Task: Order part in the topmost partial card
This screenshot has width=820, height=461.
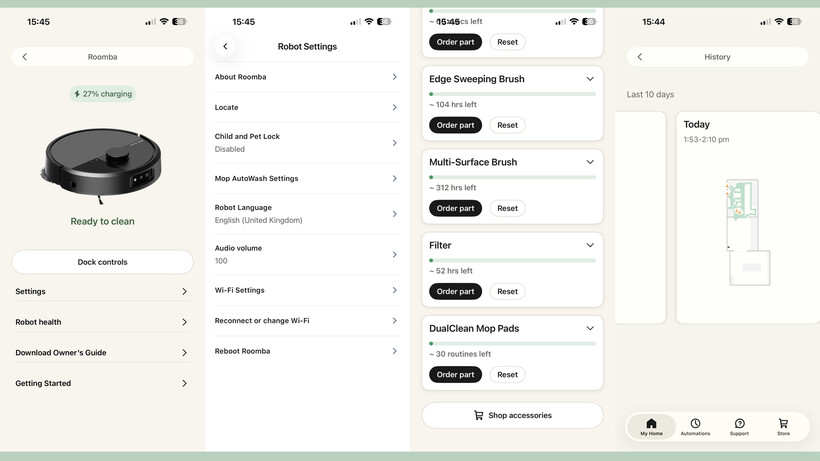Action: coord(455,42)
